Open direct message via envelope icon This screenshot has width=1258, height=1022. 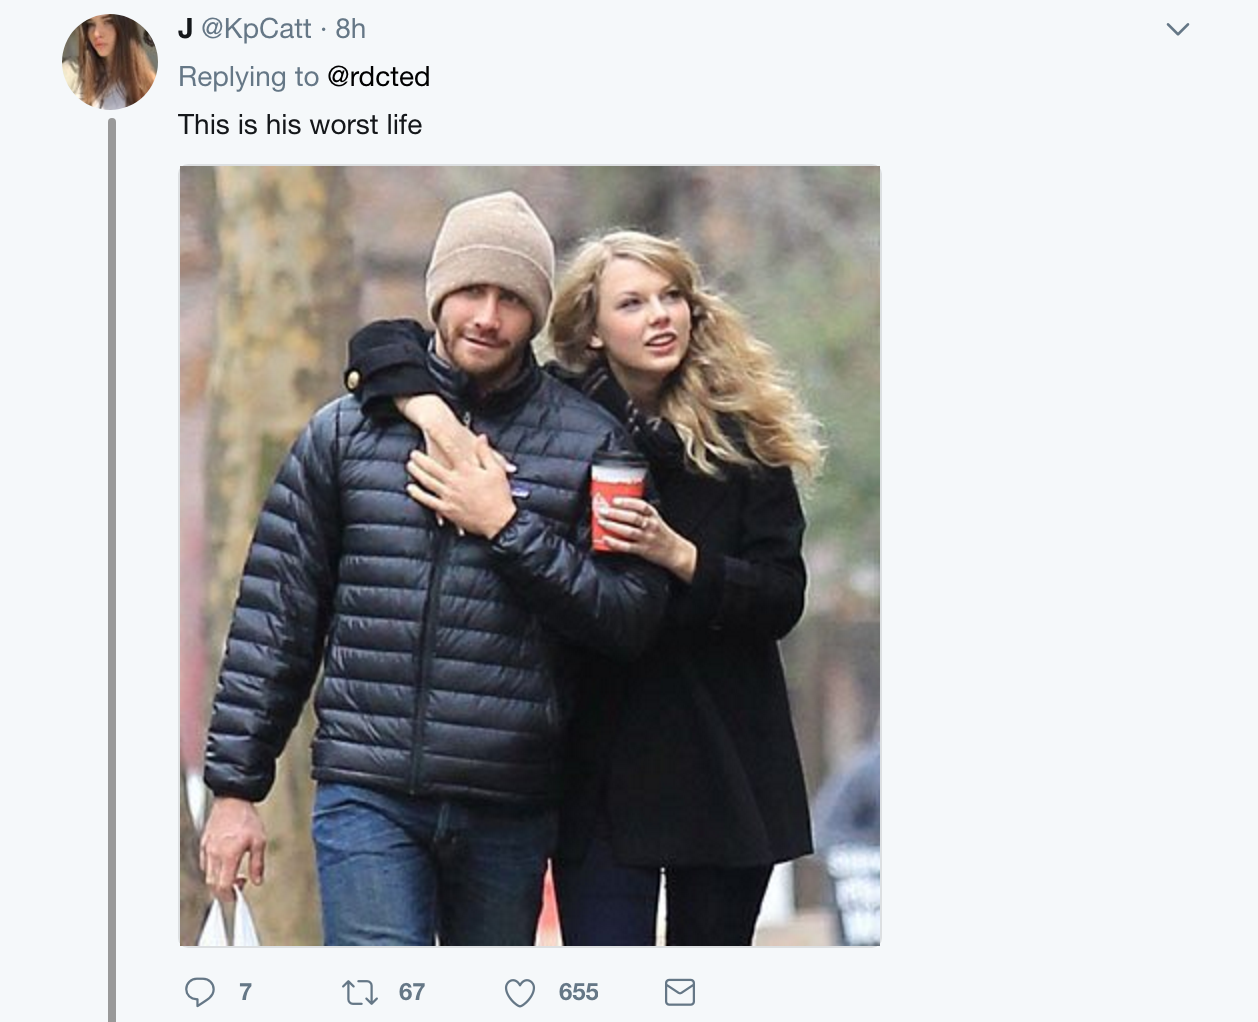[680, 992]
